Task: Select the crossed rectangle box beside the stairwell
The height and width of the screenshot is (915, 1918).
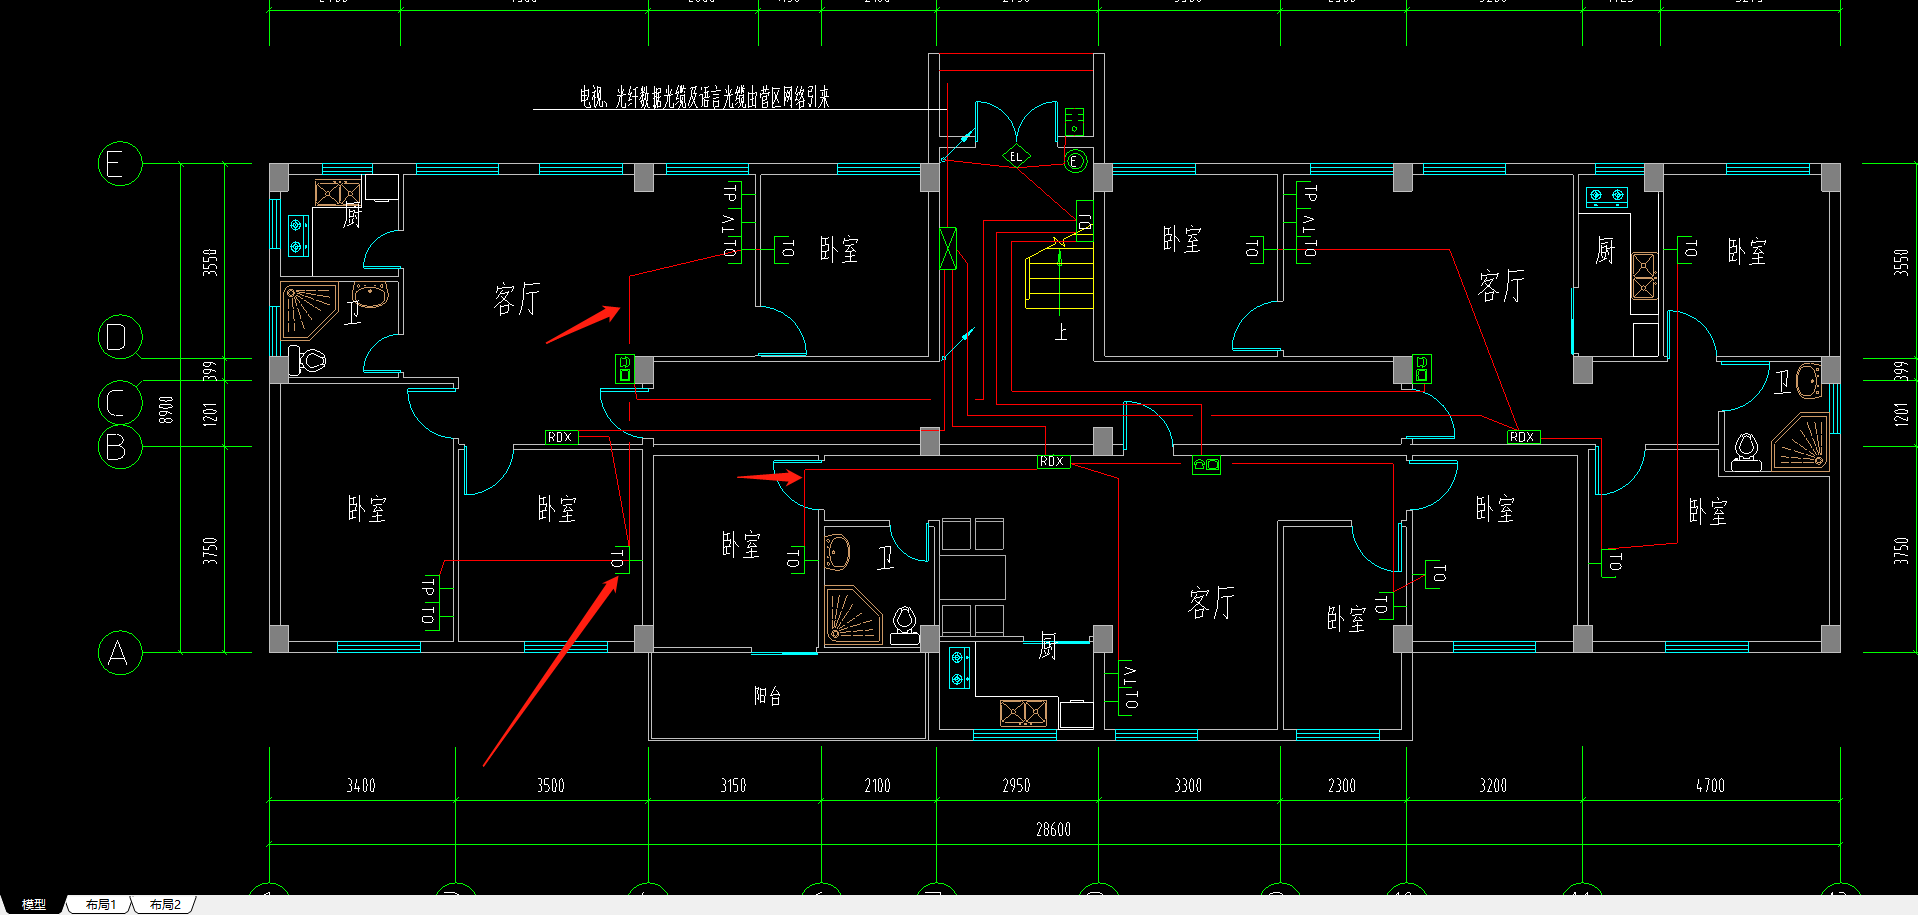Action: (x=948, y=248)
